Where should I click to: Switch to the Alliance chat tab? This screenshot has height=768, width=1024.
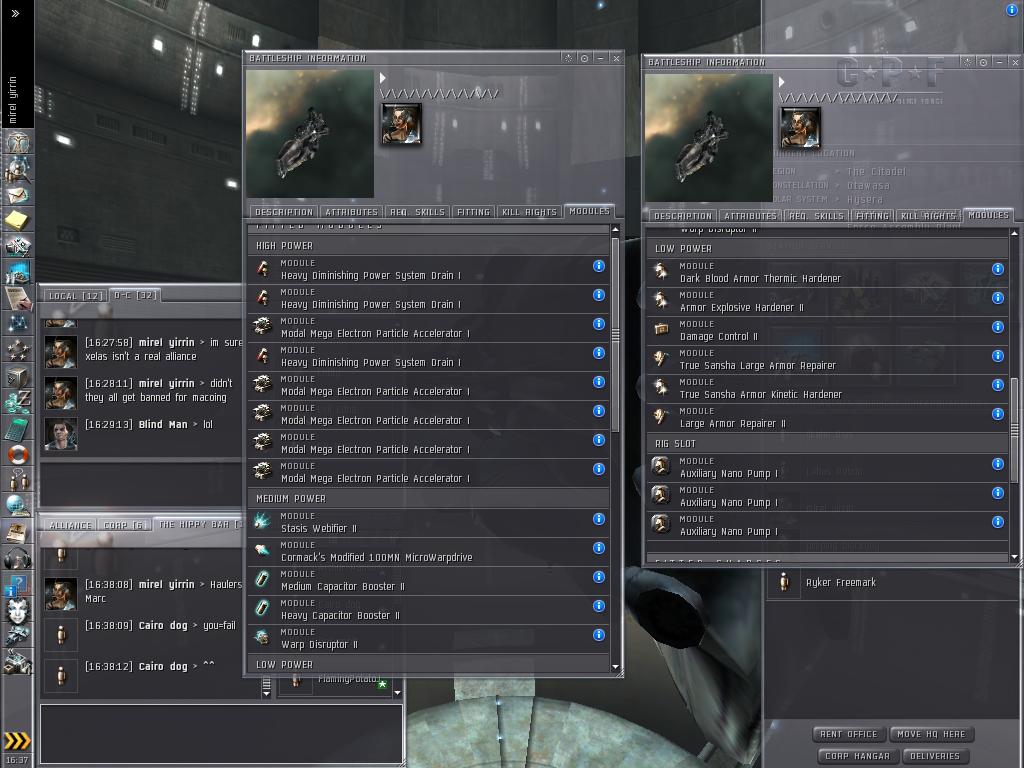(71, 525)
